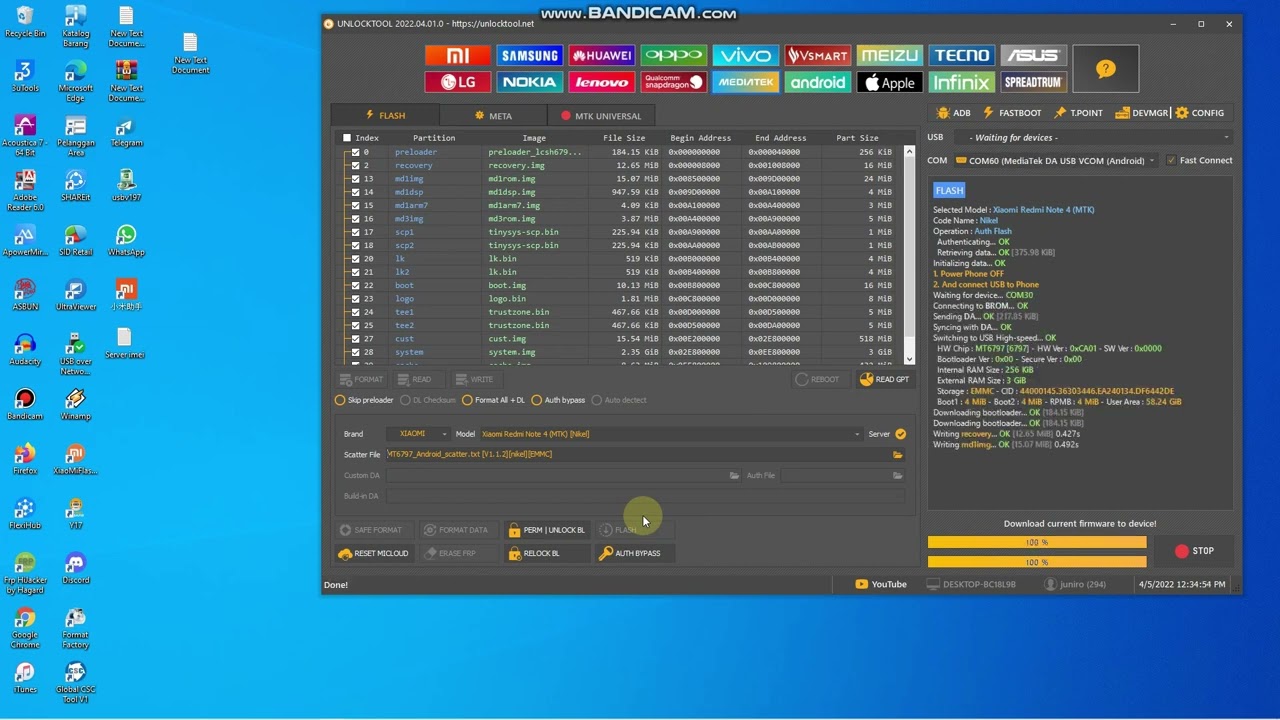Screen dimensions: 1280x720
Task: Select the LG brand logo
Action: pos(457,83)
